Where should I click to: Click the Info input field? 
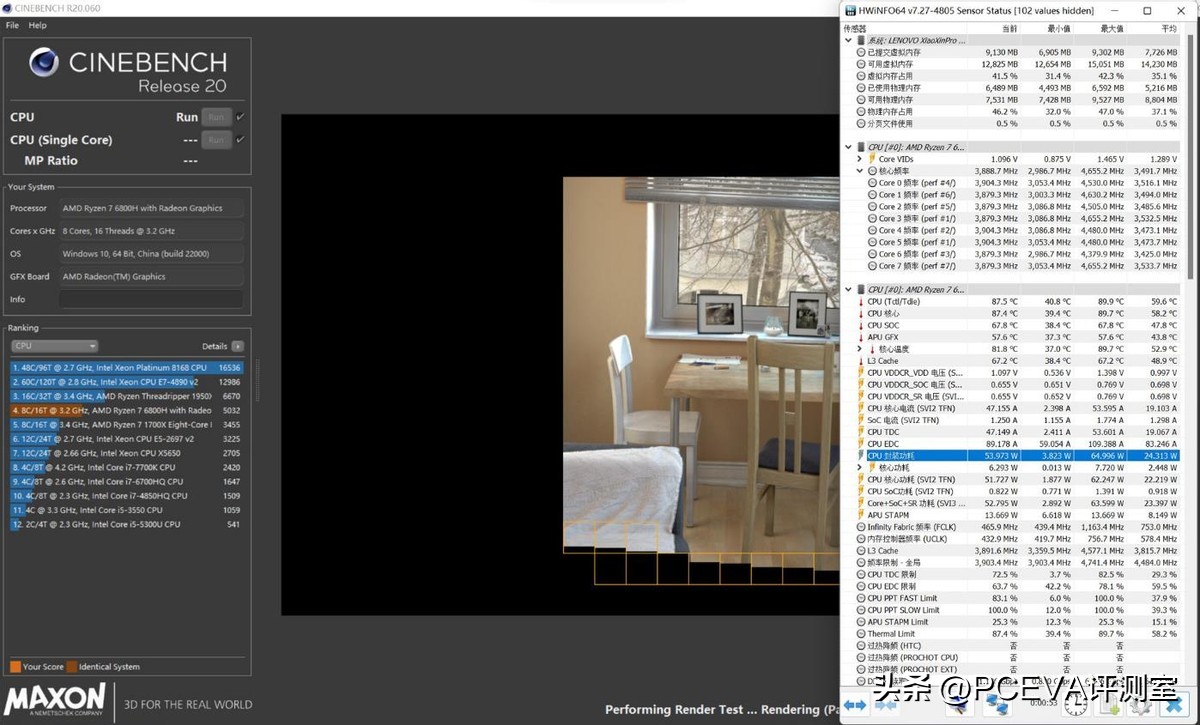151,299
